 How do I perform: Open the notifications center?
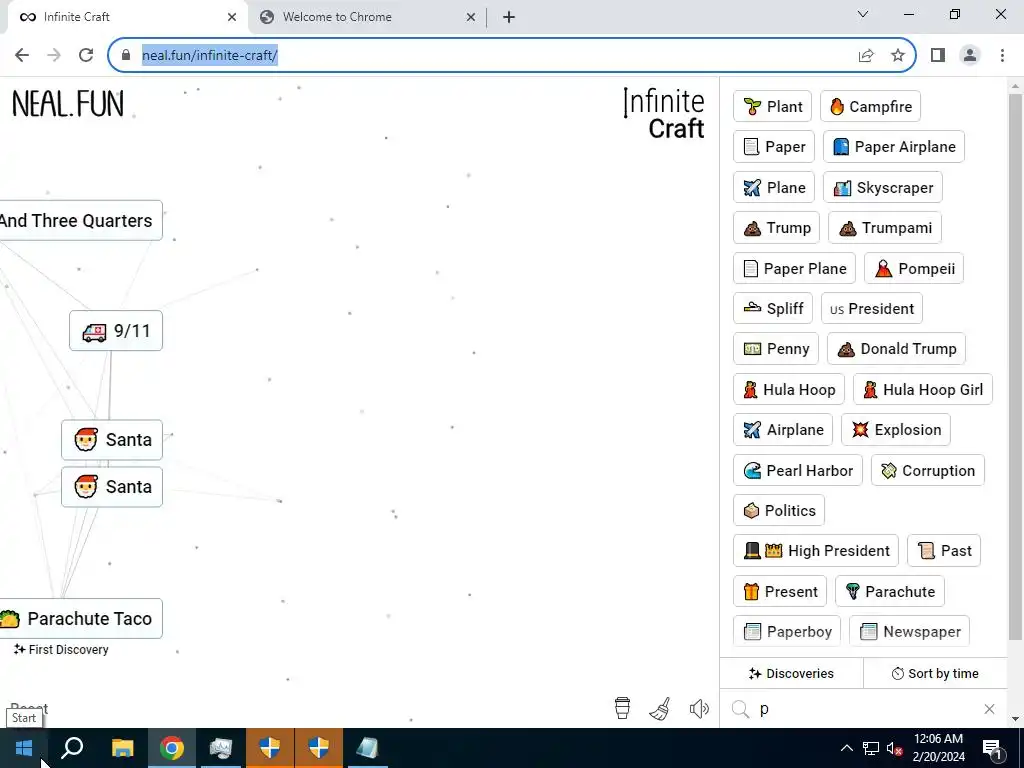pyautogui.click(x=993, y=749)
